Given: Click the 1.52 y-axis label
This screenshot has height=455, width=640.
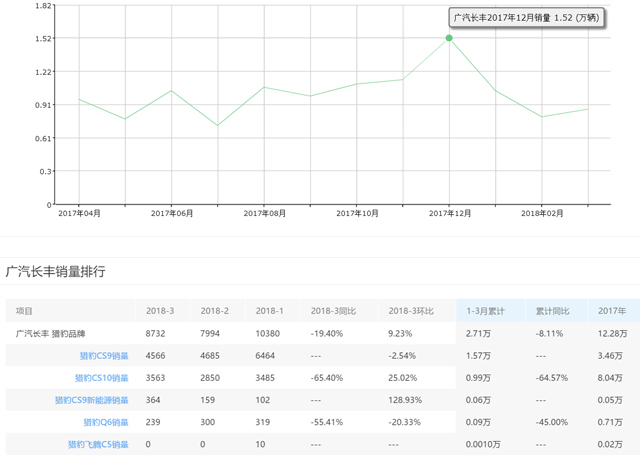Looking at the screenshot, I should (43, 39).
